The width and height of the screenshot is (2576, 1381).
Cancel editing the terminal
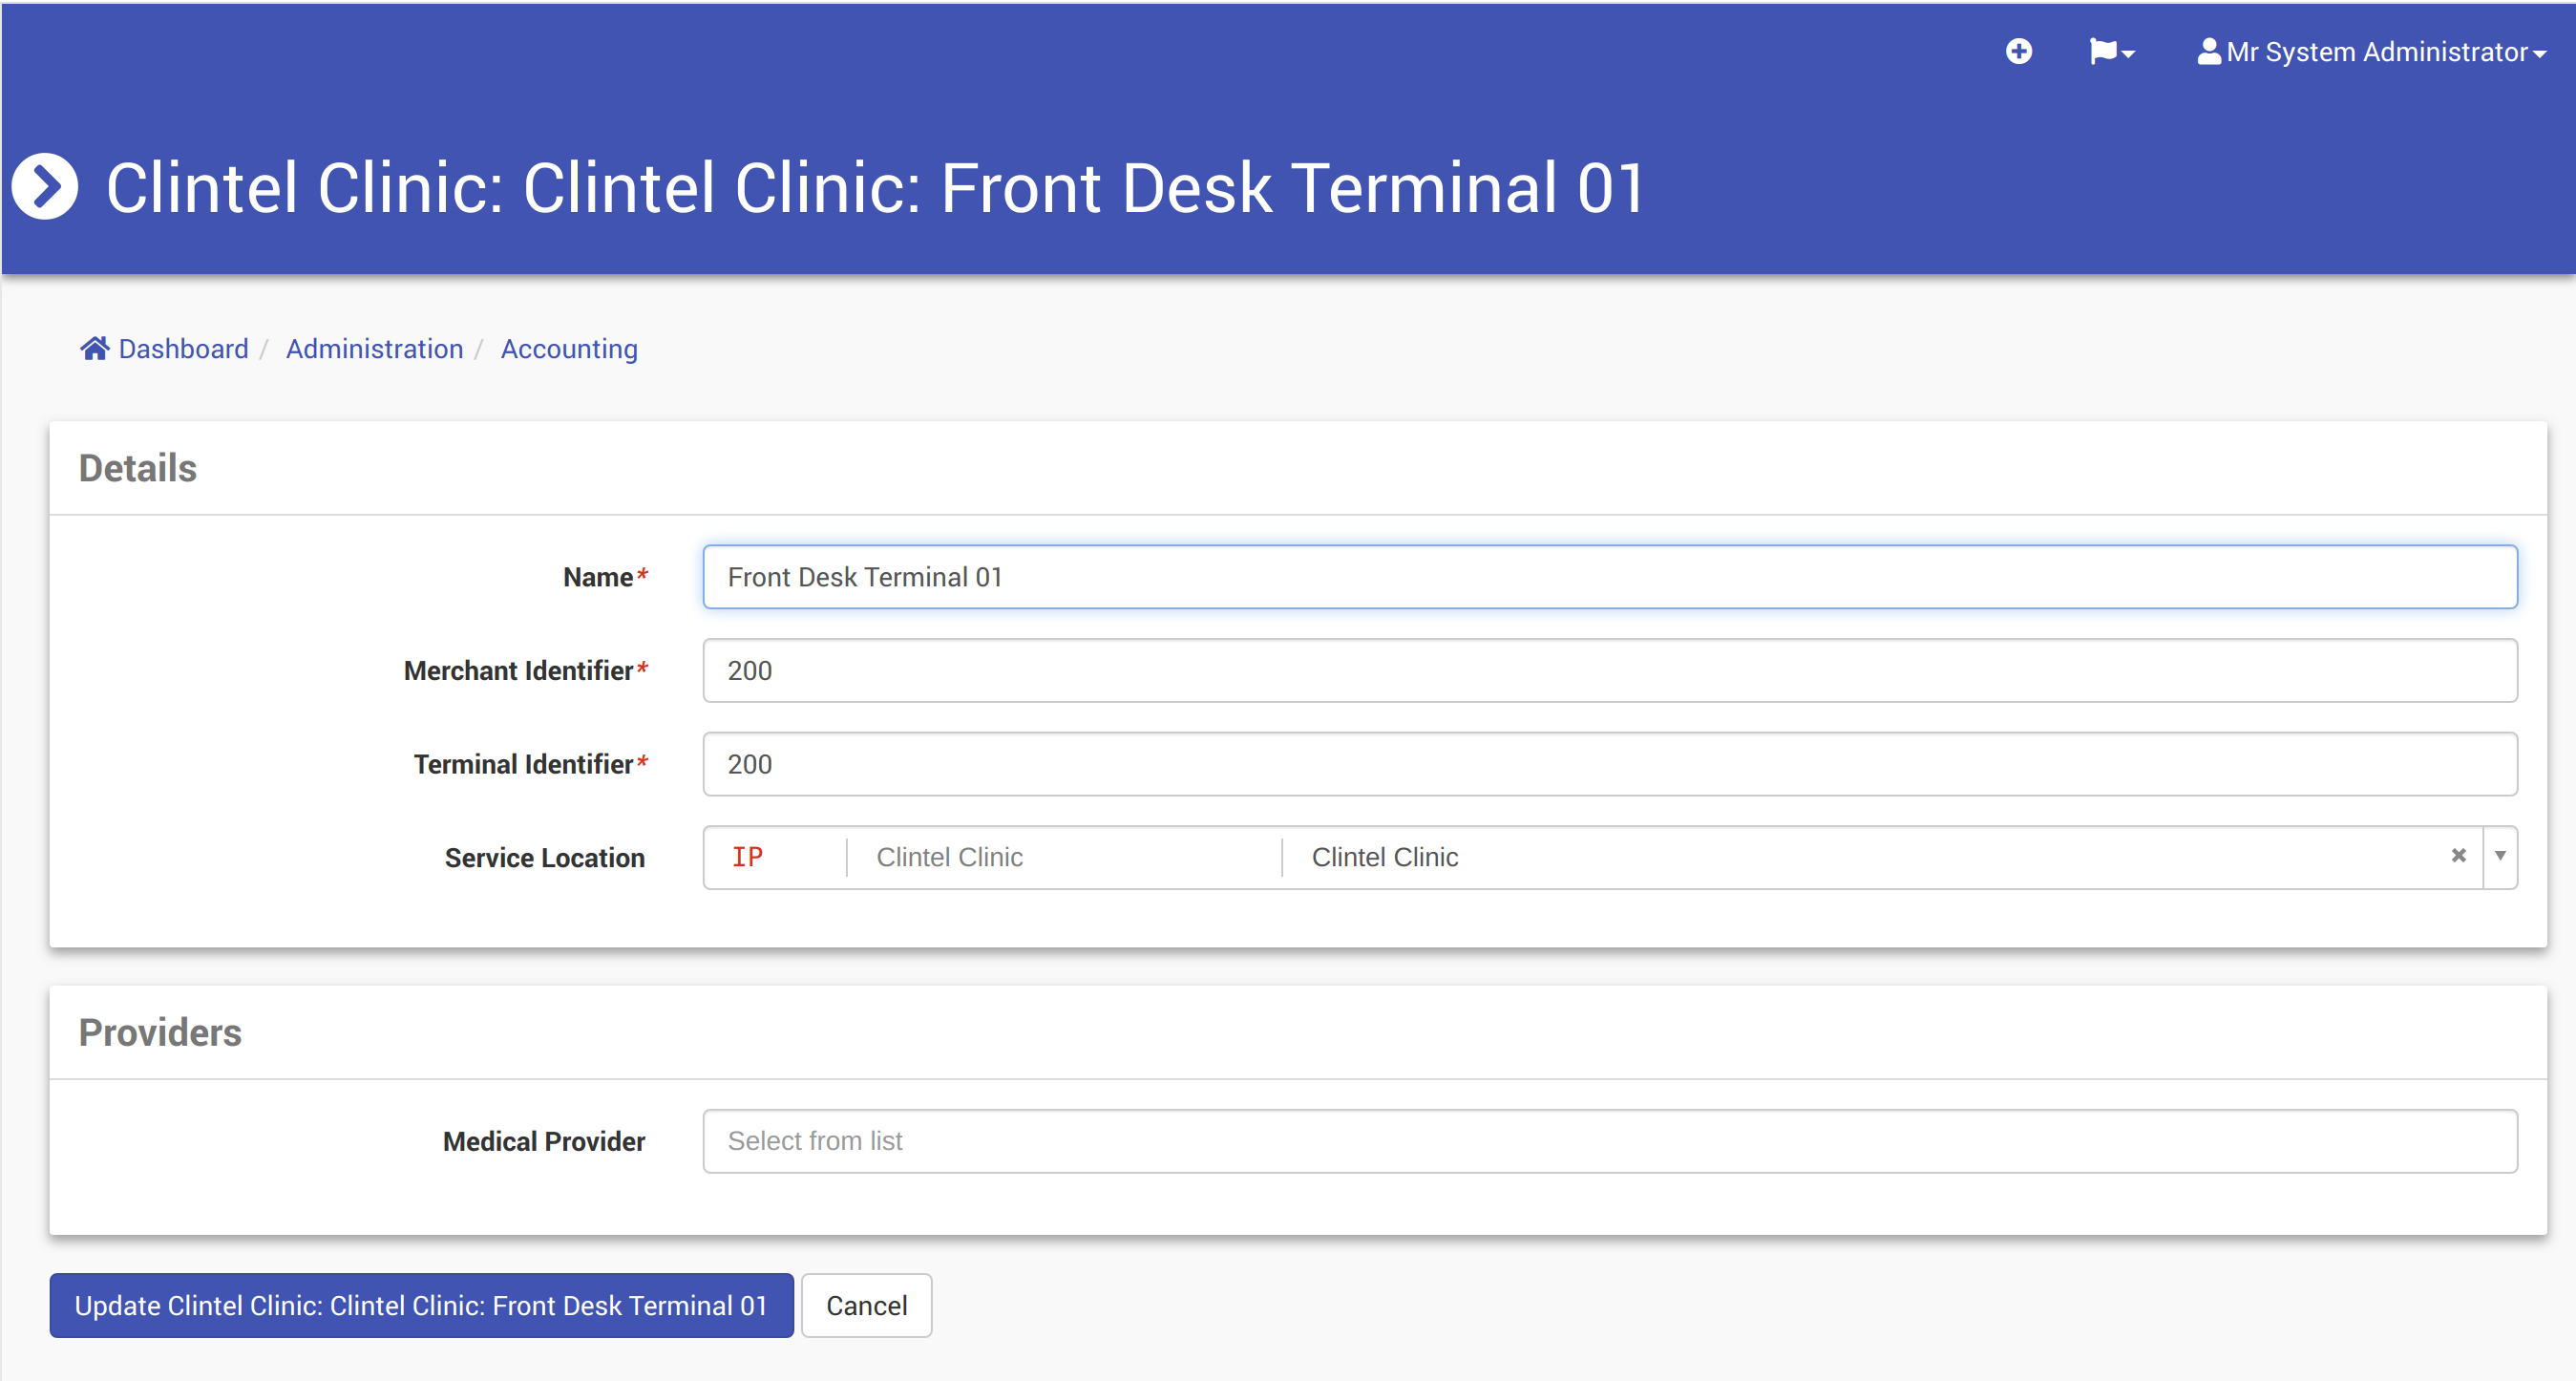coord(866,1305)
